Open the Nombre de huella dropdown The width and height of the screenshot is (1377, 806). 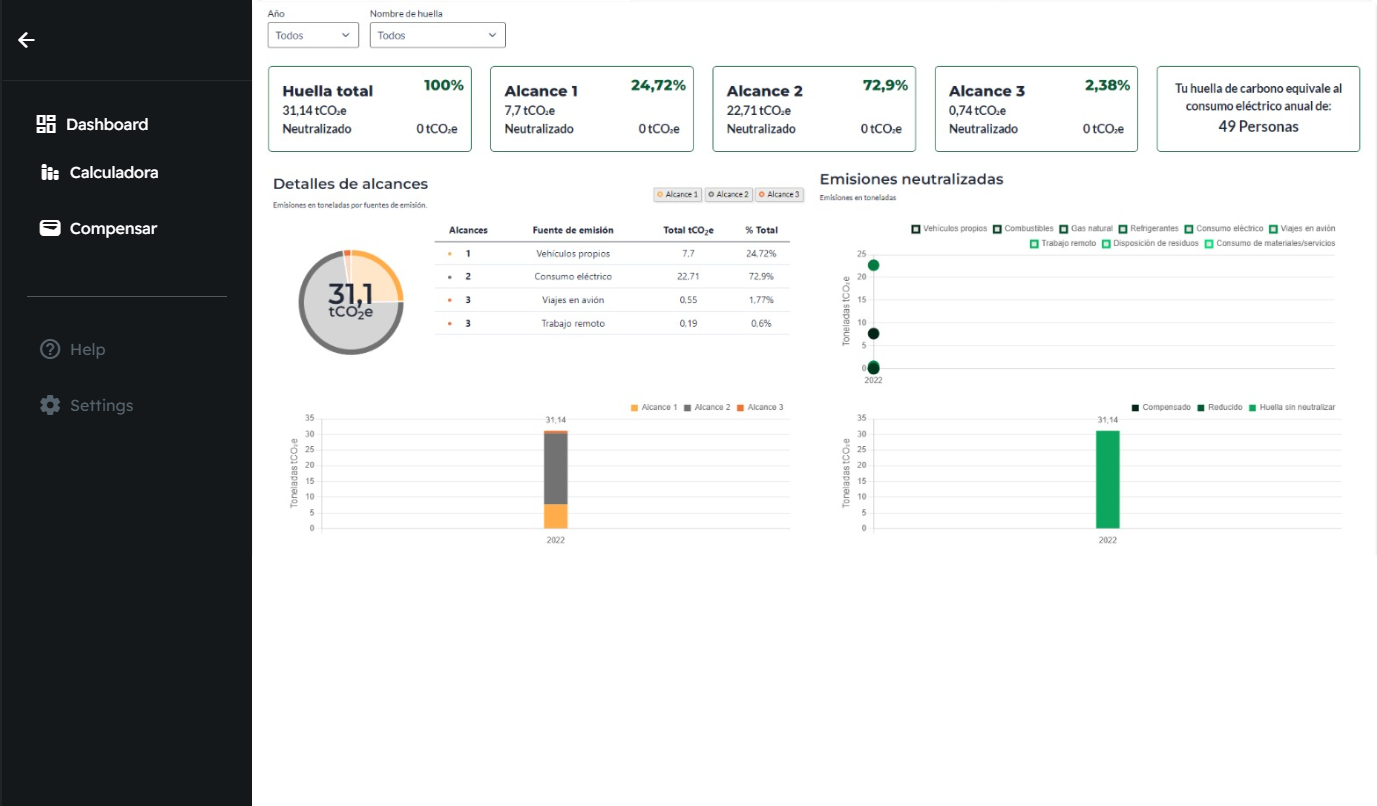pyautogui.click(x=438, y=35)
